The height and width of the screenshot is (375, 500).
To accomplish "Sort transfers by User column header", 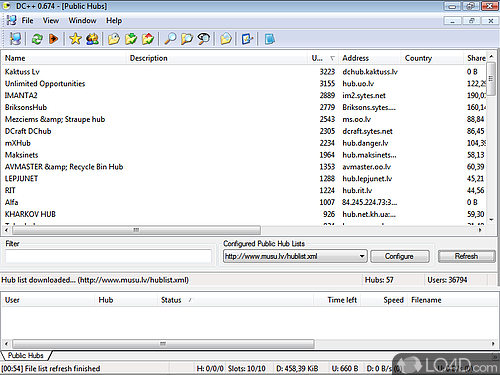I will [48, 300].
